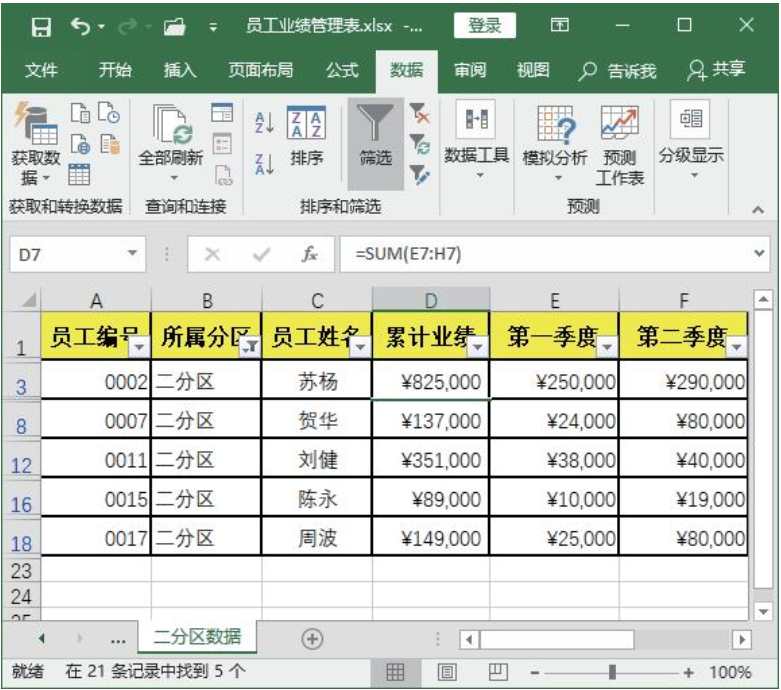Select the cell containing 贺华
Image resolution: width=781 pixels, height=690 pixels.
pos(317,419)
